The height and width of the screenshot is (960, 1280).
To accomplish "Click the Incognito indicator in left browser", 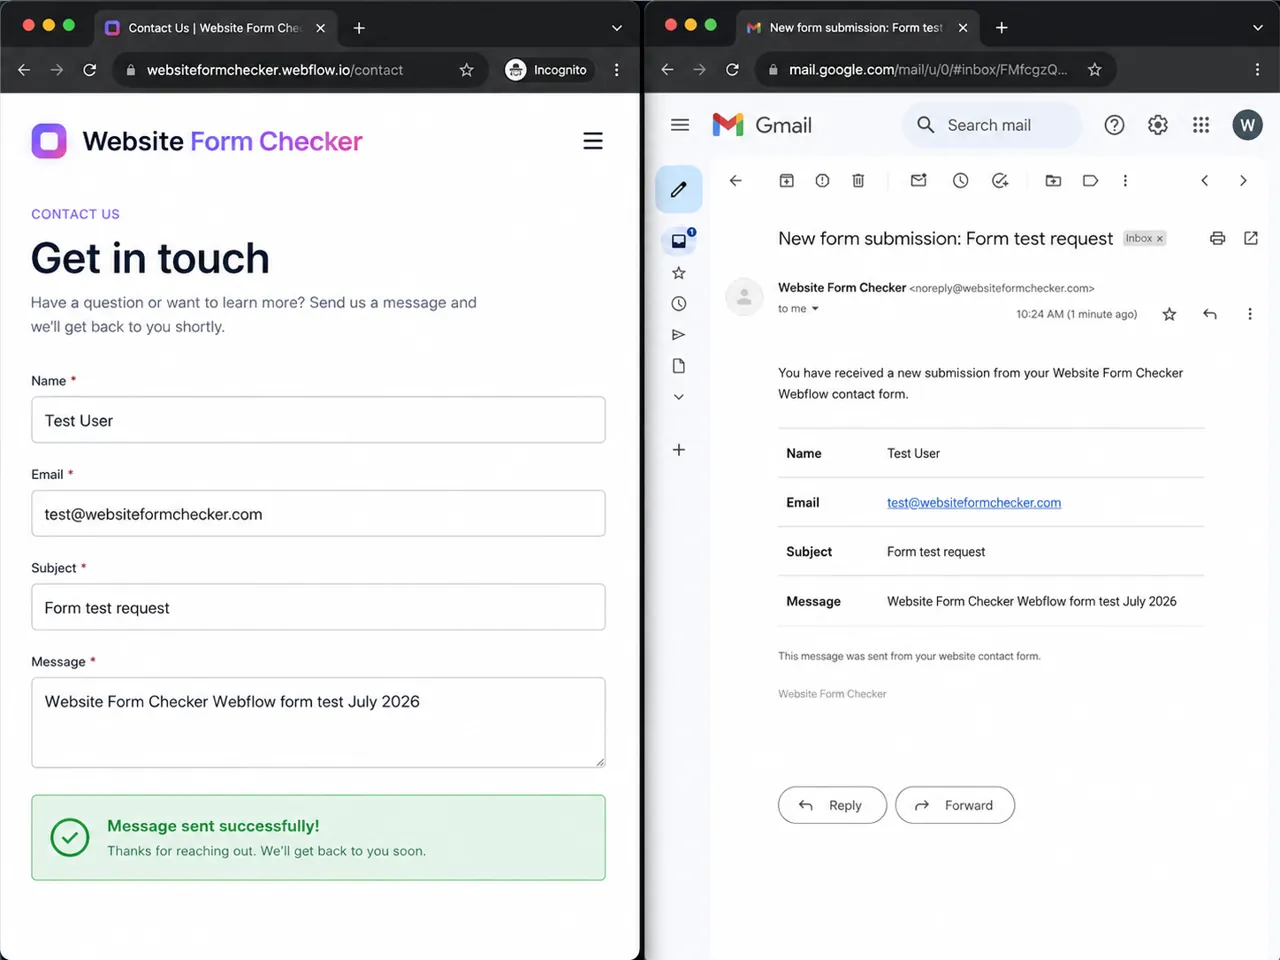I will coord(546,70).
